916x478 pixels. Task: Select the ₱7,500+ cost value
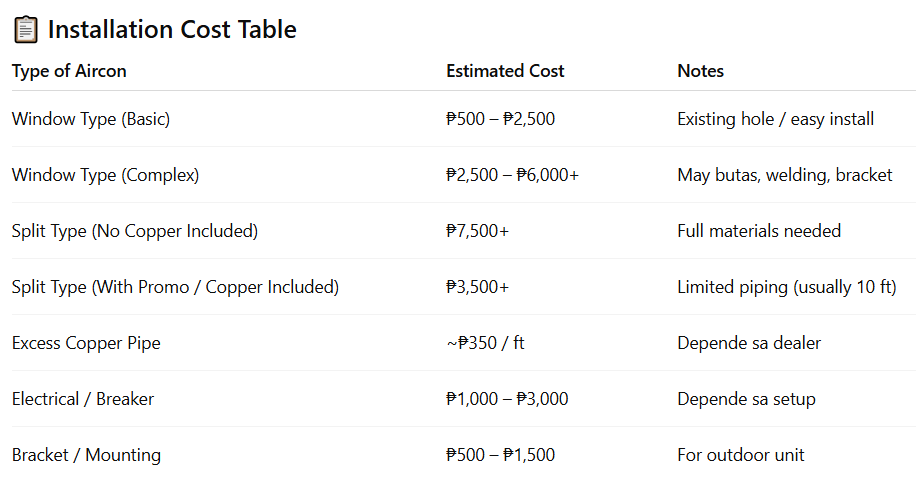[x=477, y=231]
